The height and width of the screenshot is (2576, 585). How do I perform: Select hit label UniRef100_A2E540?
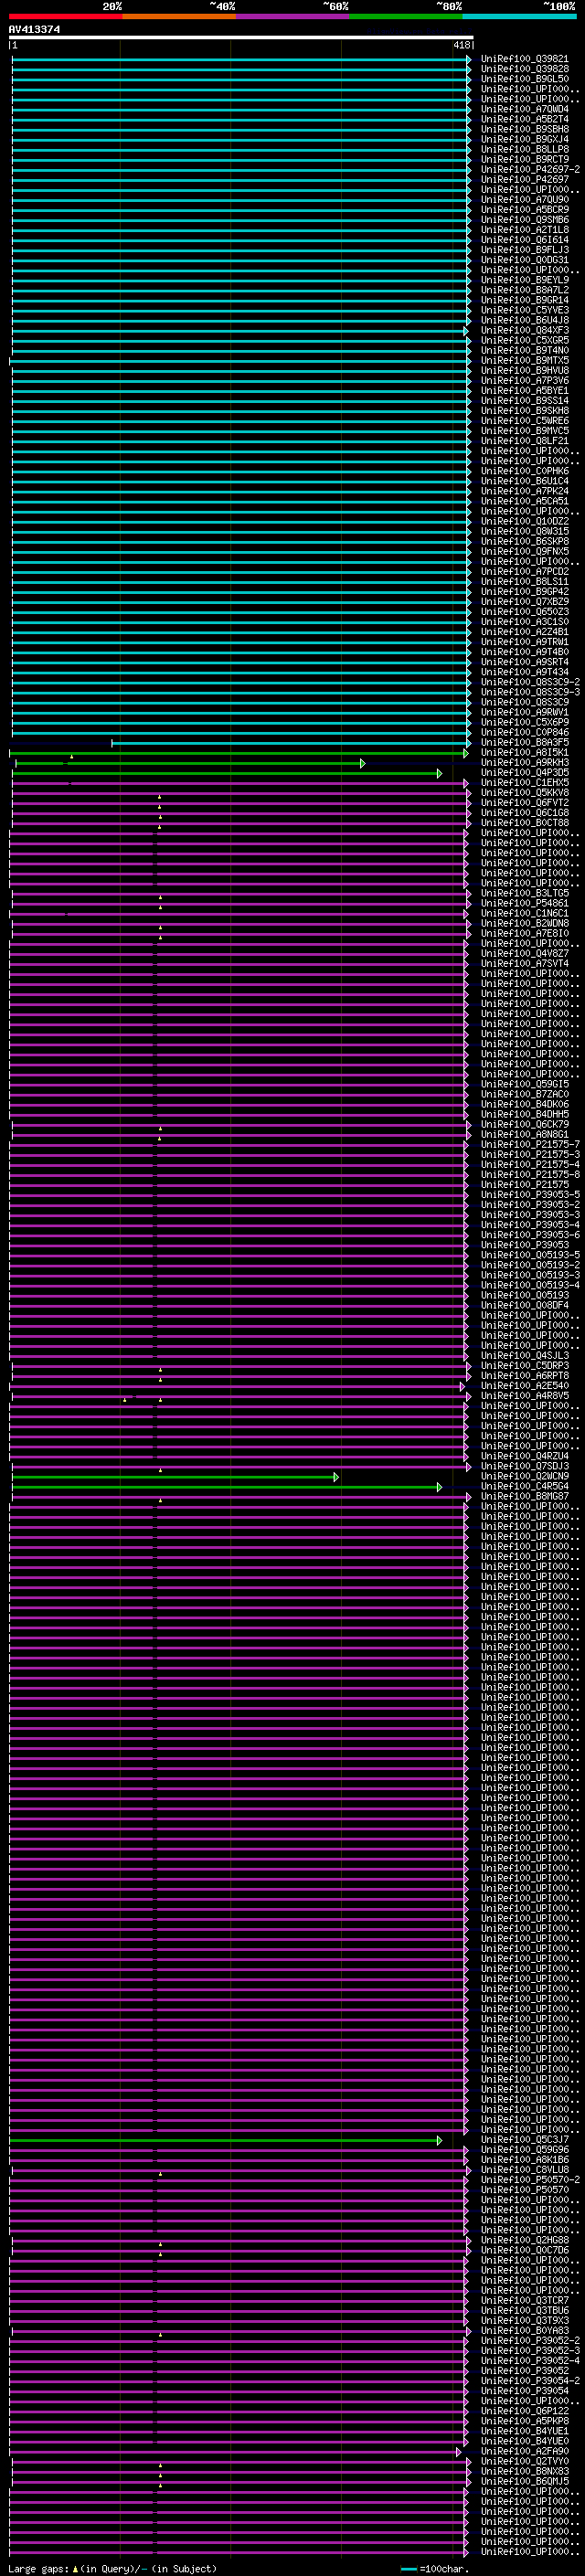(x=525, y=1386)
